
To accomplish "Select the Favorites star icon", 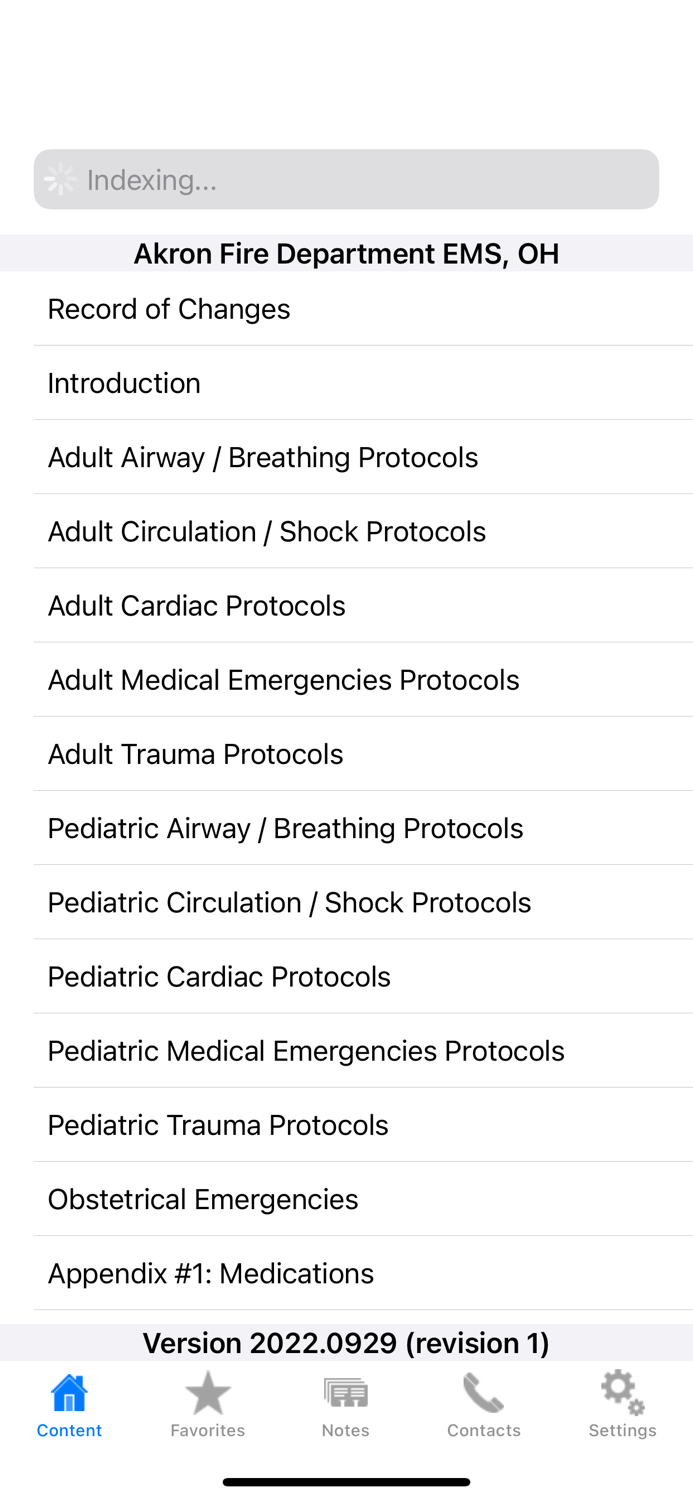I will 207,1391.
